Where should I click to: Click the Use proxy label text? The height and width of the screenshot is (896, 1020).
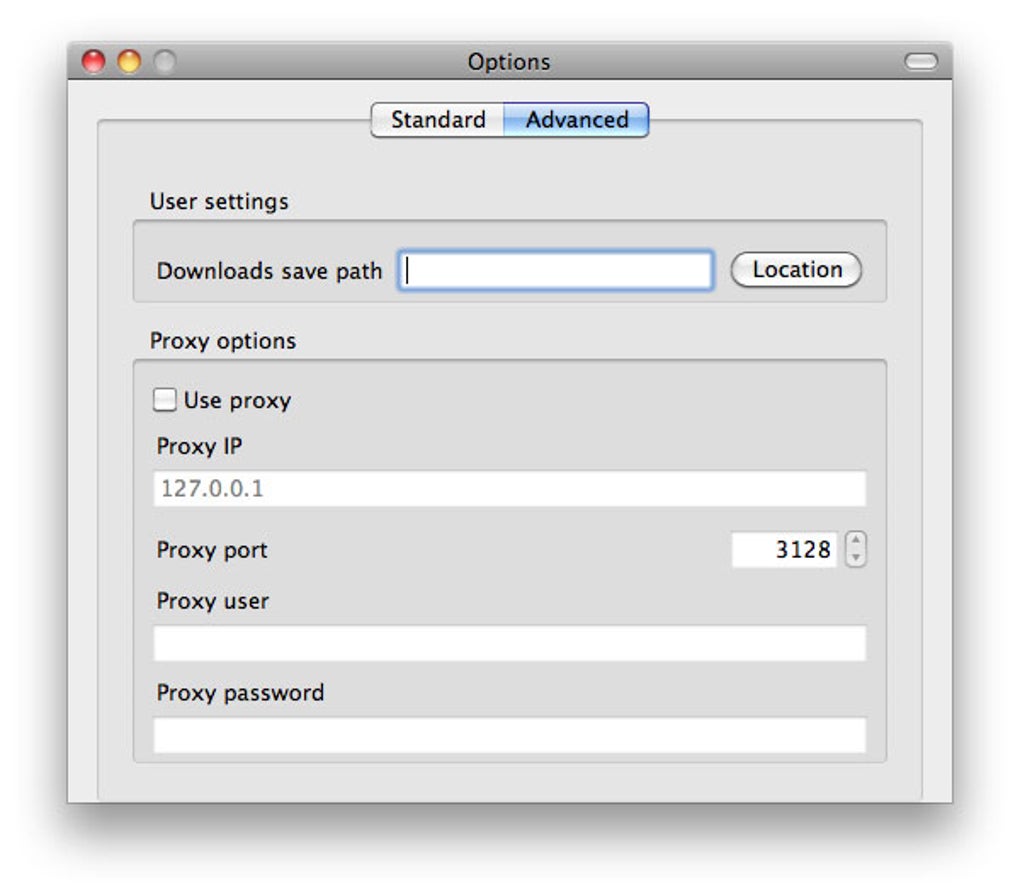[237, 400]
